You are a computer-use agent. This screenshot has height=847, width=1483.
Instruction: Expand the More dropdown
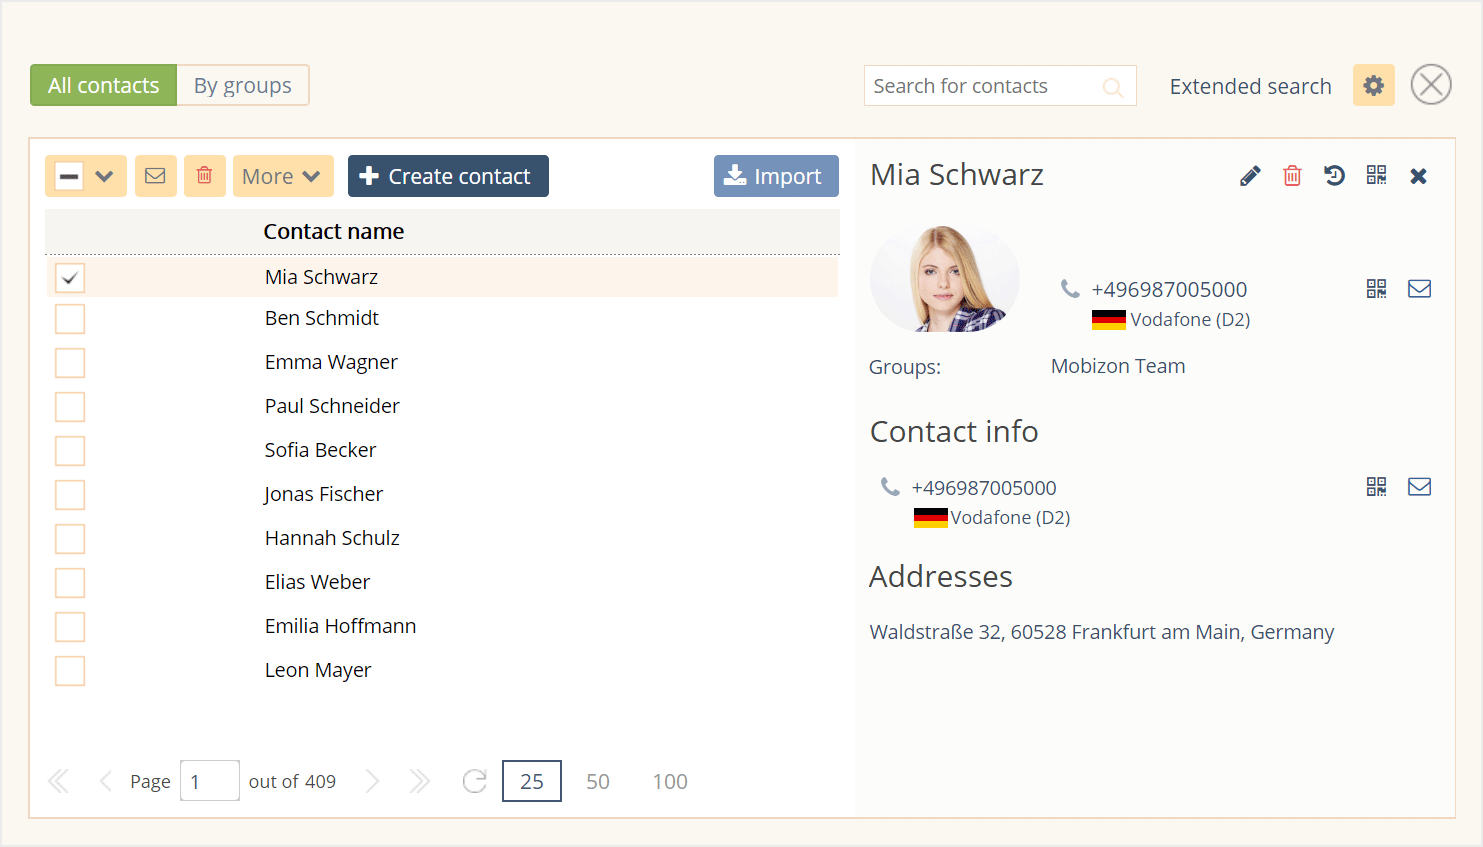[283, 176]
